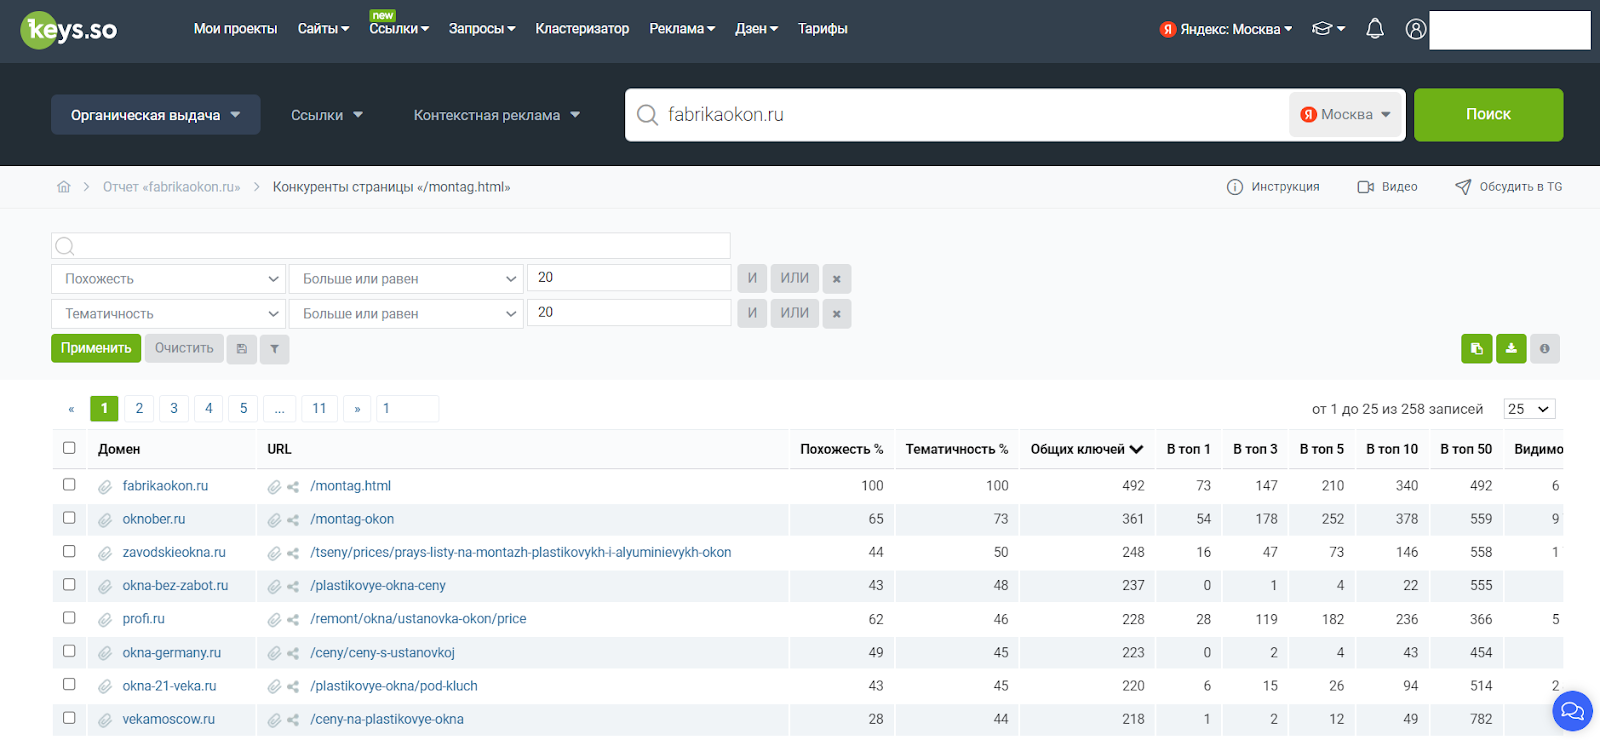Open the Сайты menu
Image resolution: width=1600 pixels, height=740 pixels.
click(x=323, y=29)
